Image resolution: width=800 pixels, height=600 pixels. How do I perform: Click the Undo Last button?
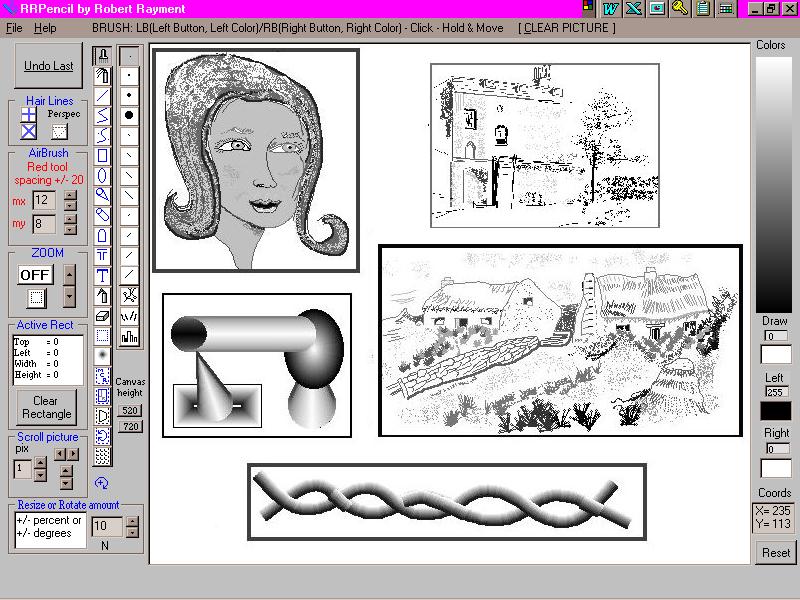coord(49,66)
